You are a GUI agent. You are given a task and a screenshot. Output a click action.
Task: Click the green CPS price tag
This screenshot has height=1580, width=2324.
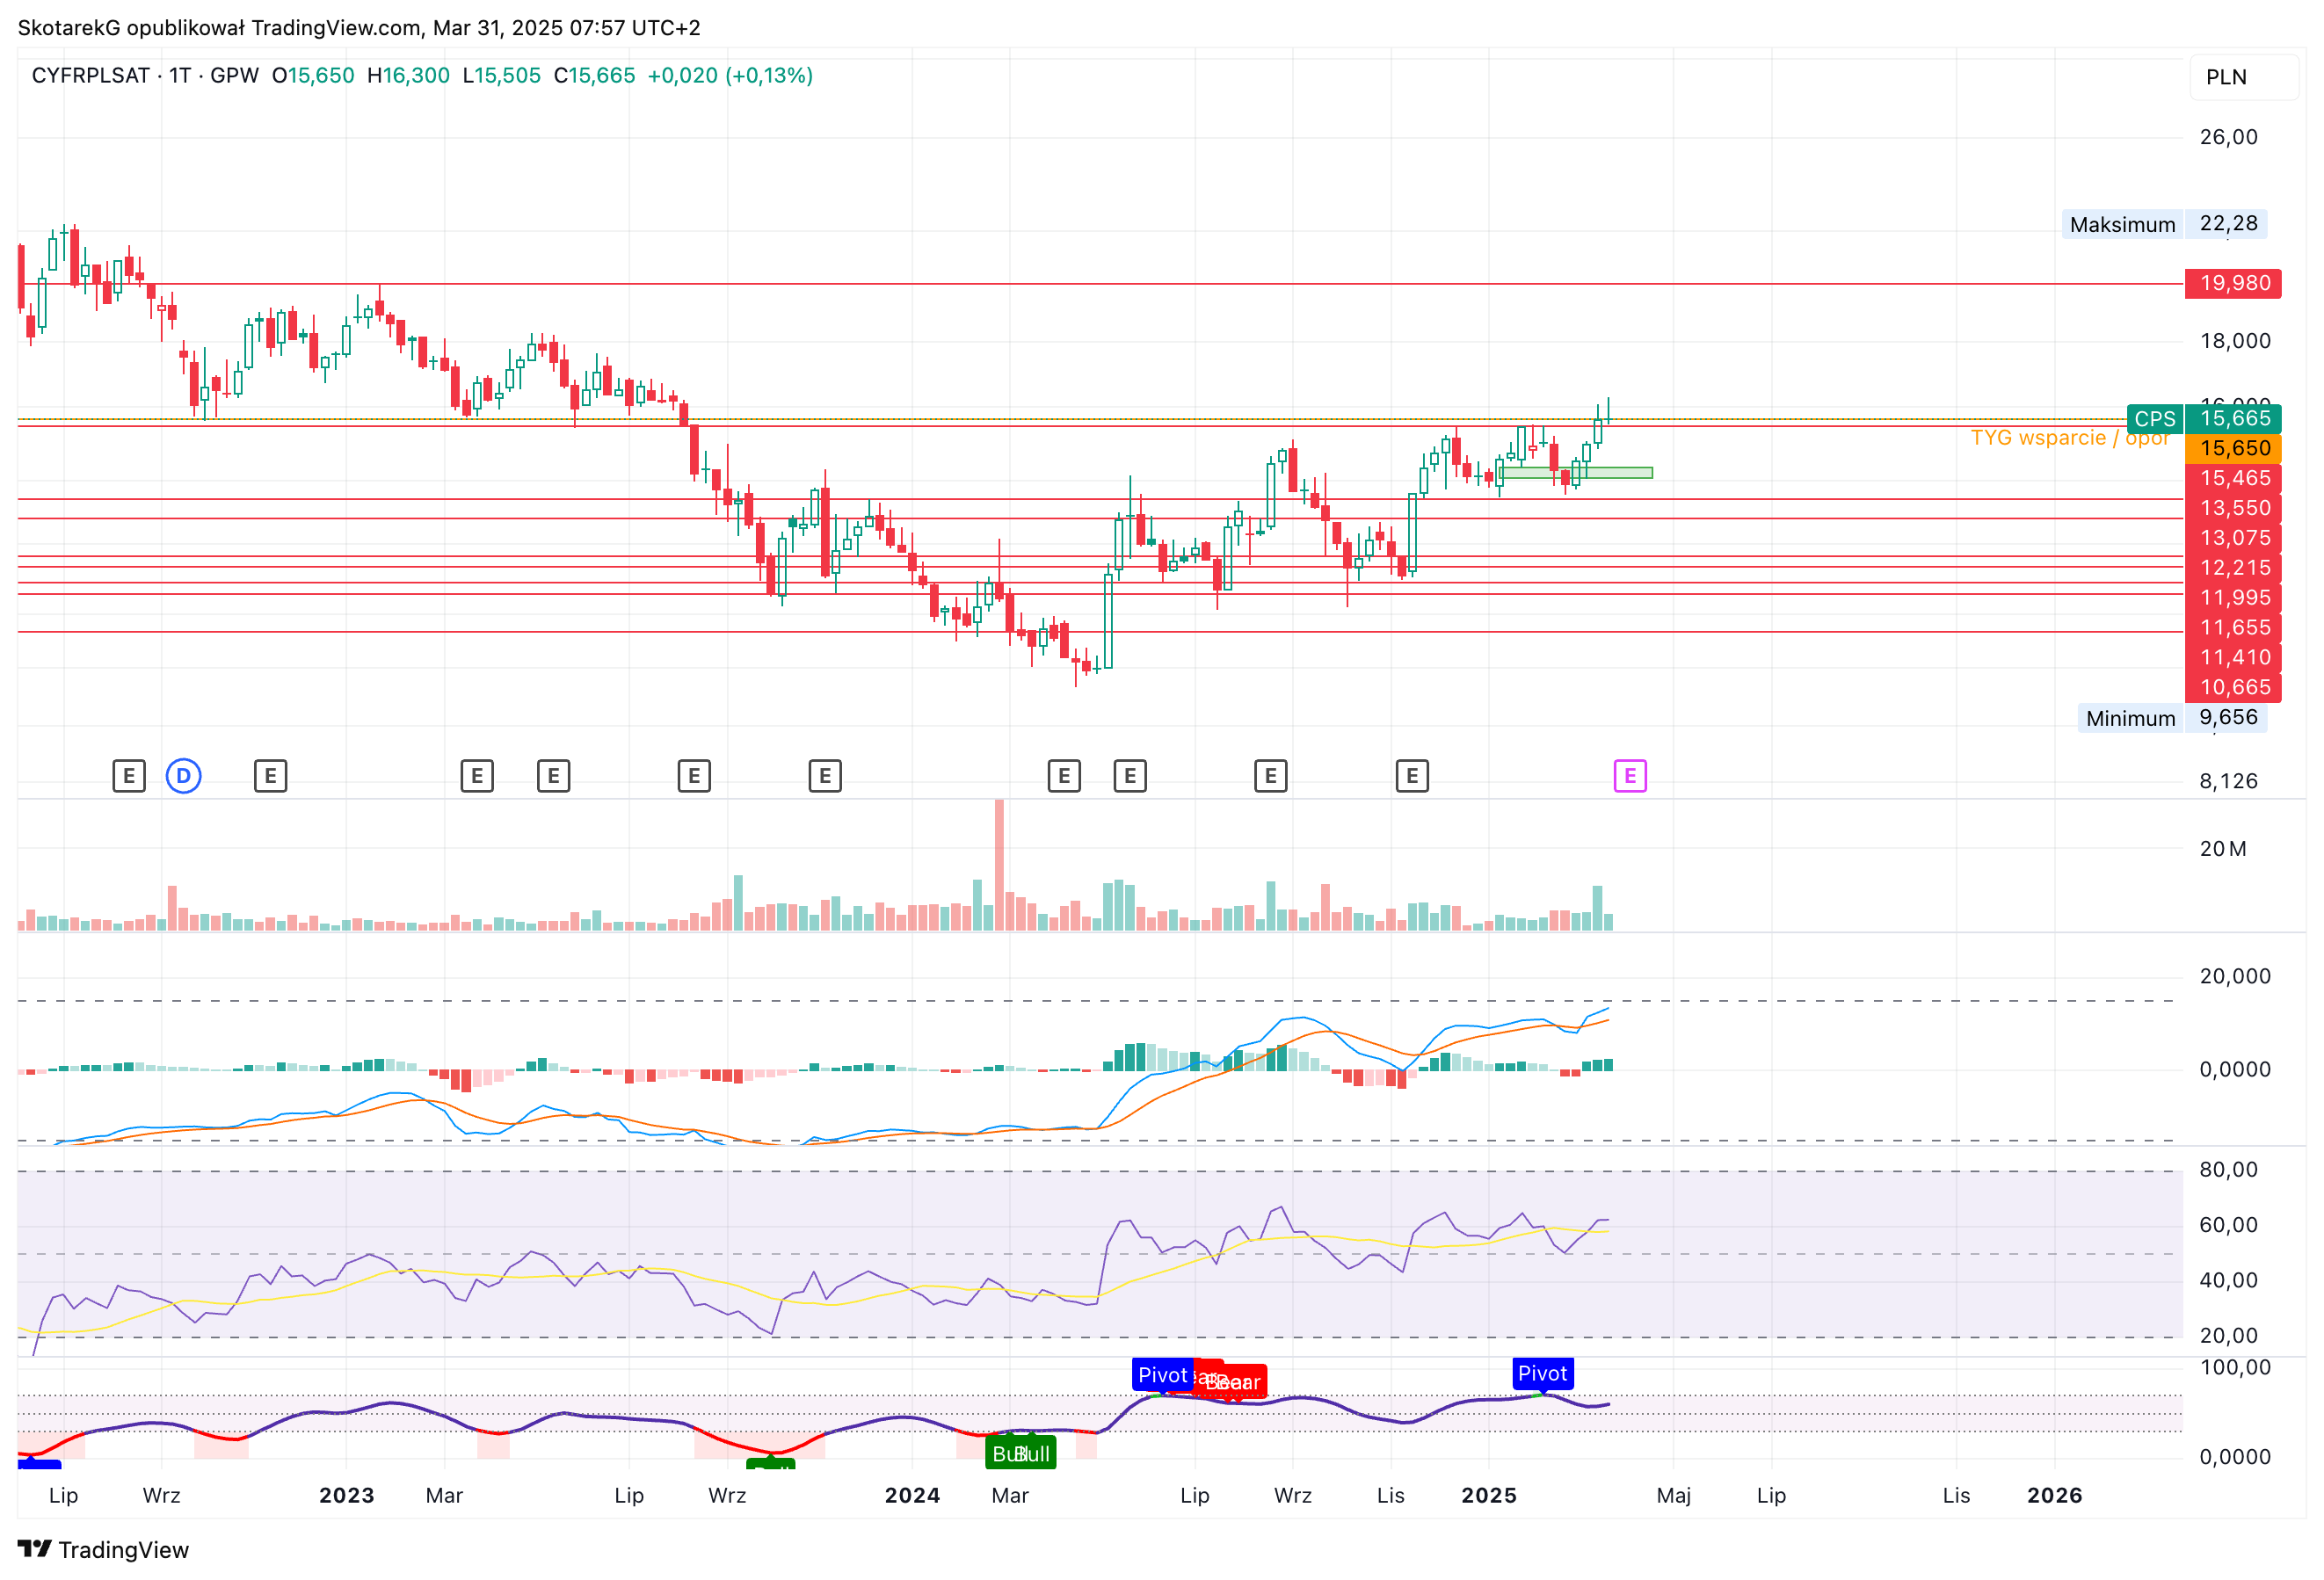point(2155,419)
